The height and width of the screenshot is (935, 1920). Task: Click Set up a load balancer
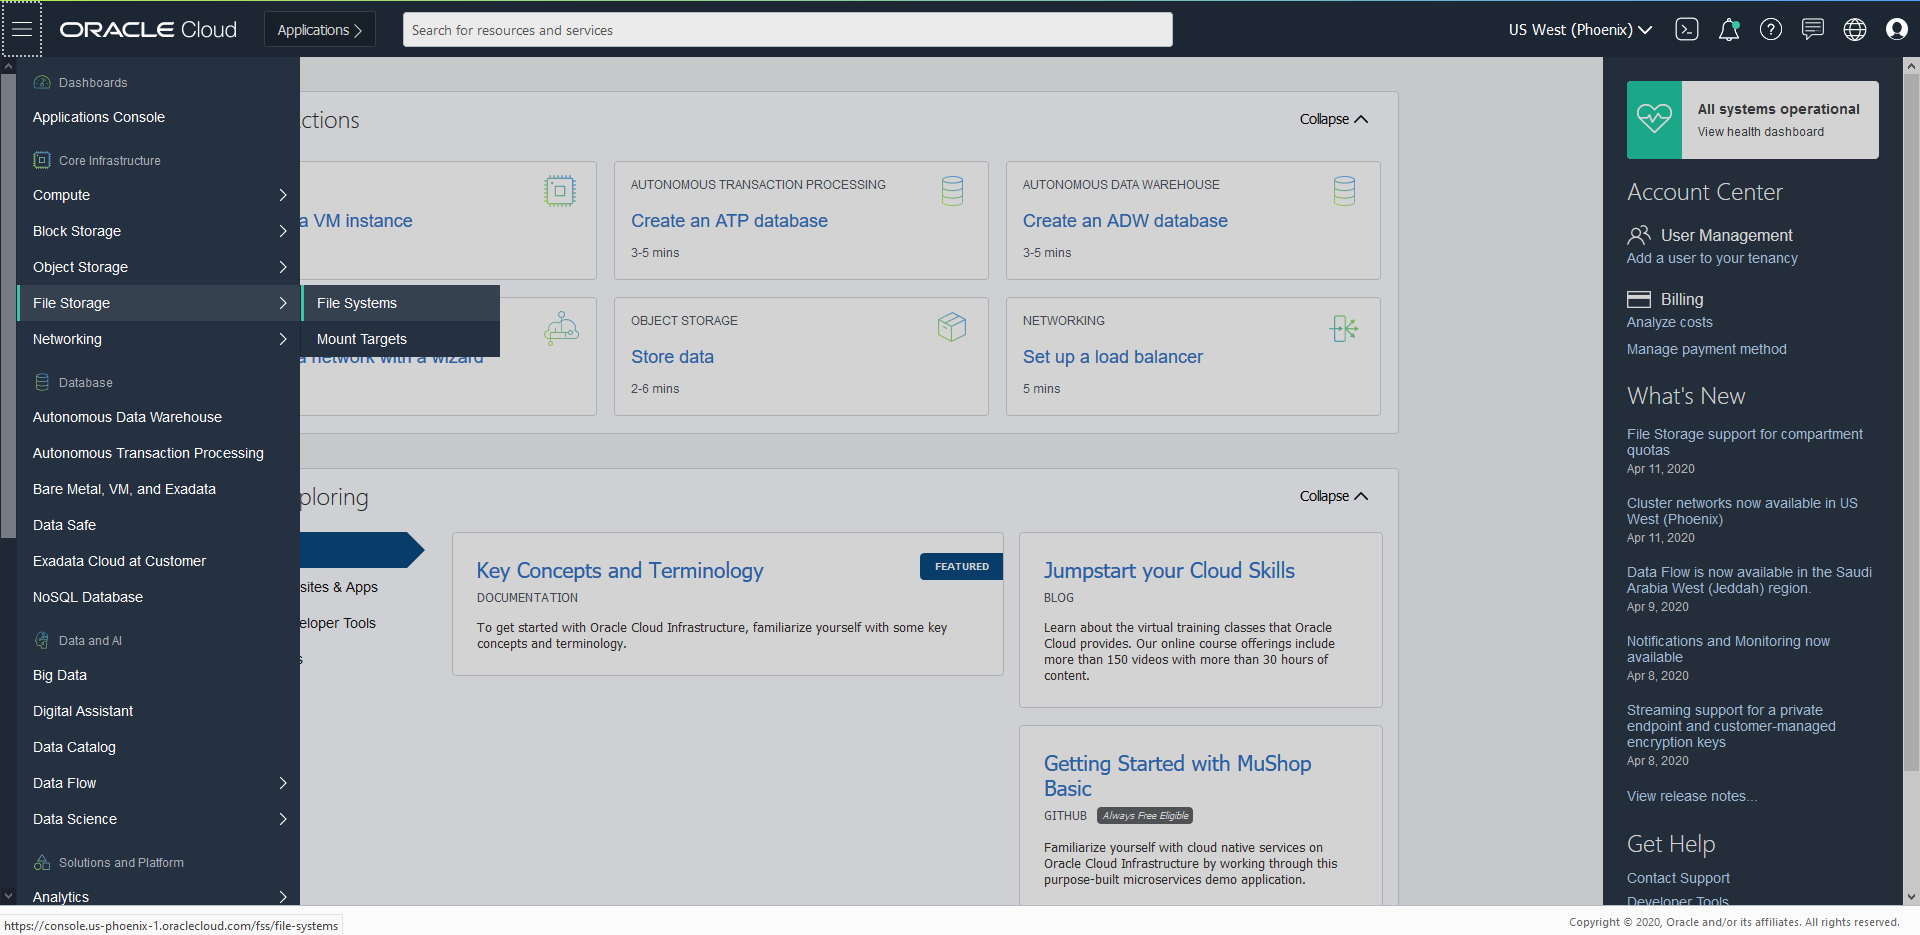pyautogui.click(x=1113, y=357)
